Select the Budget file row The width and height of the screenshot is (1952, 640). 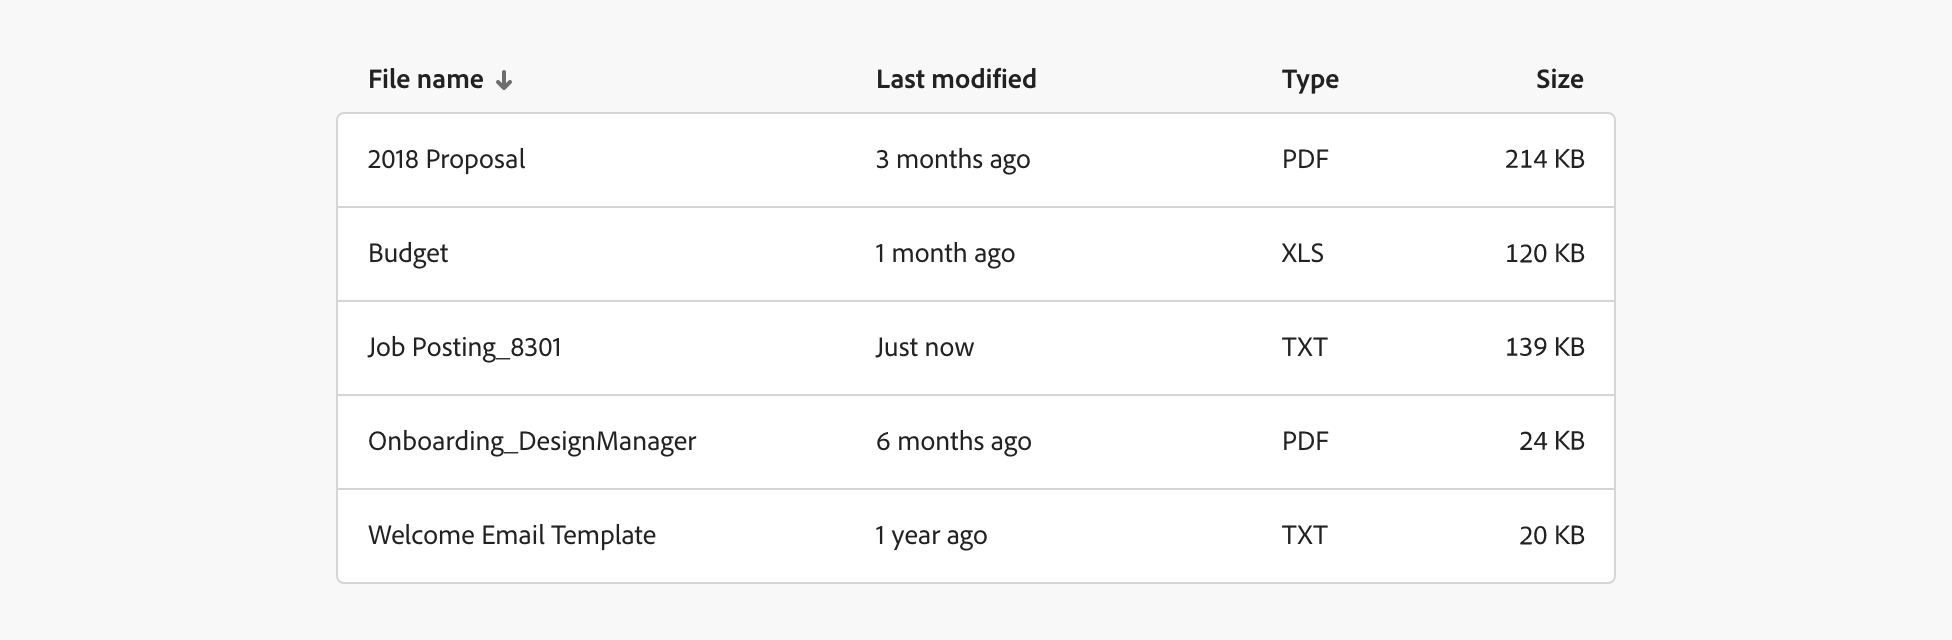pyautogui.click(x=408, y=254)
